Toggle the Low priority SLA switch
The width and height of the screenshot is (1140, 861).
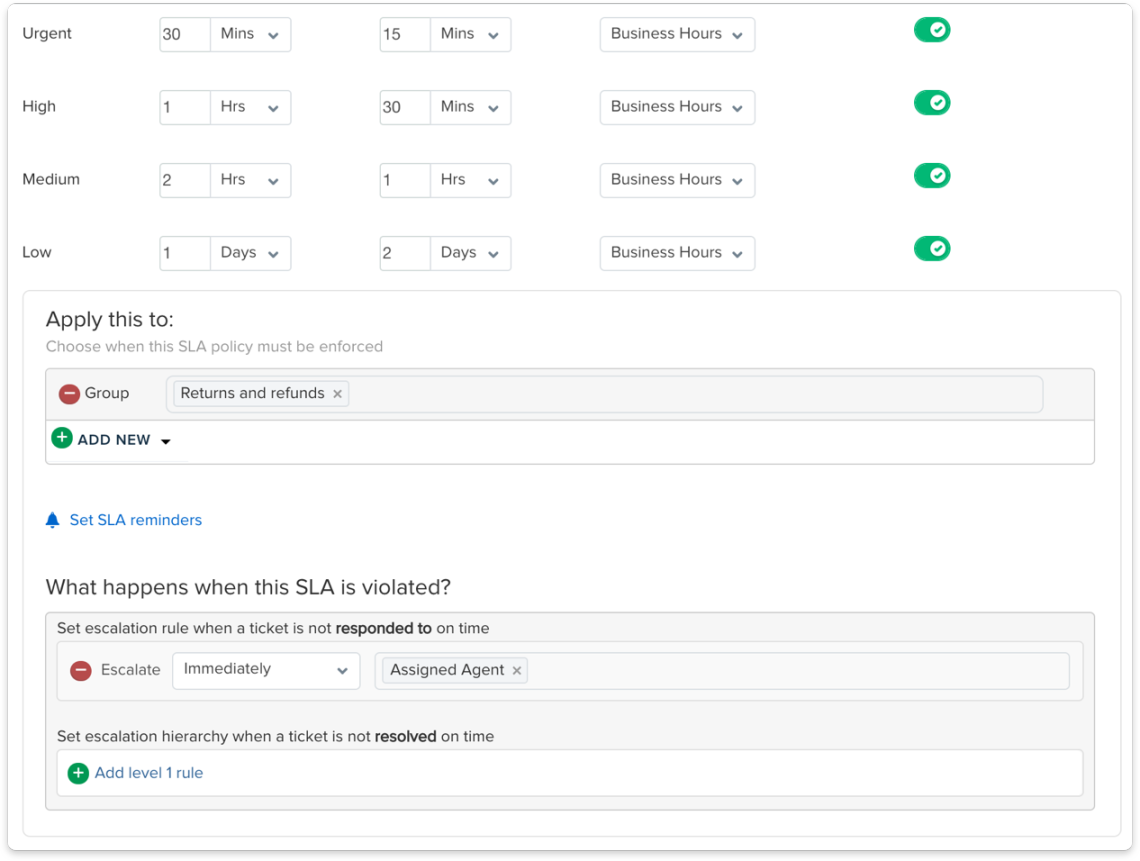pyautogui.click(x=931, y=248)
